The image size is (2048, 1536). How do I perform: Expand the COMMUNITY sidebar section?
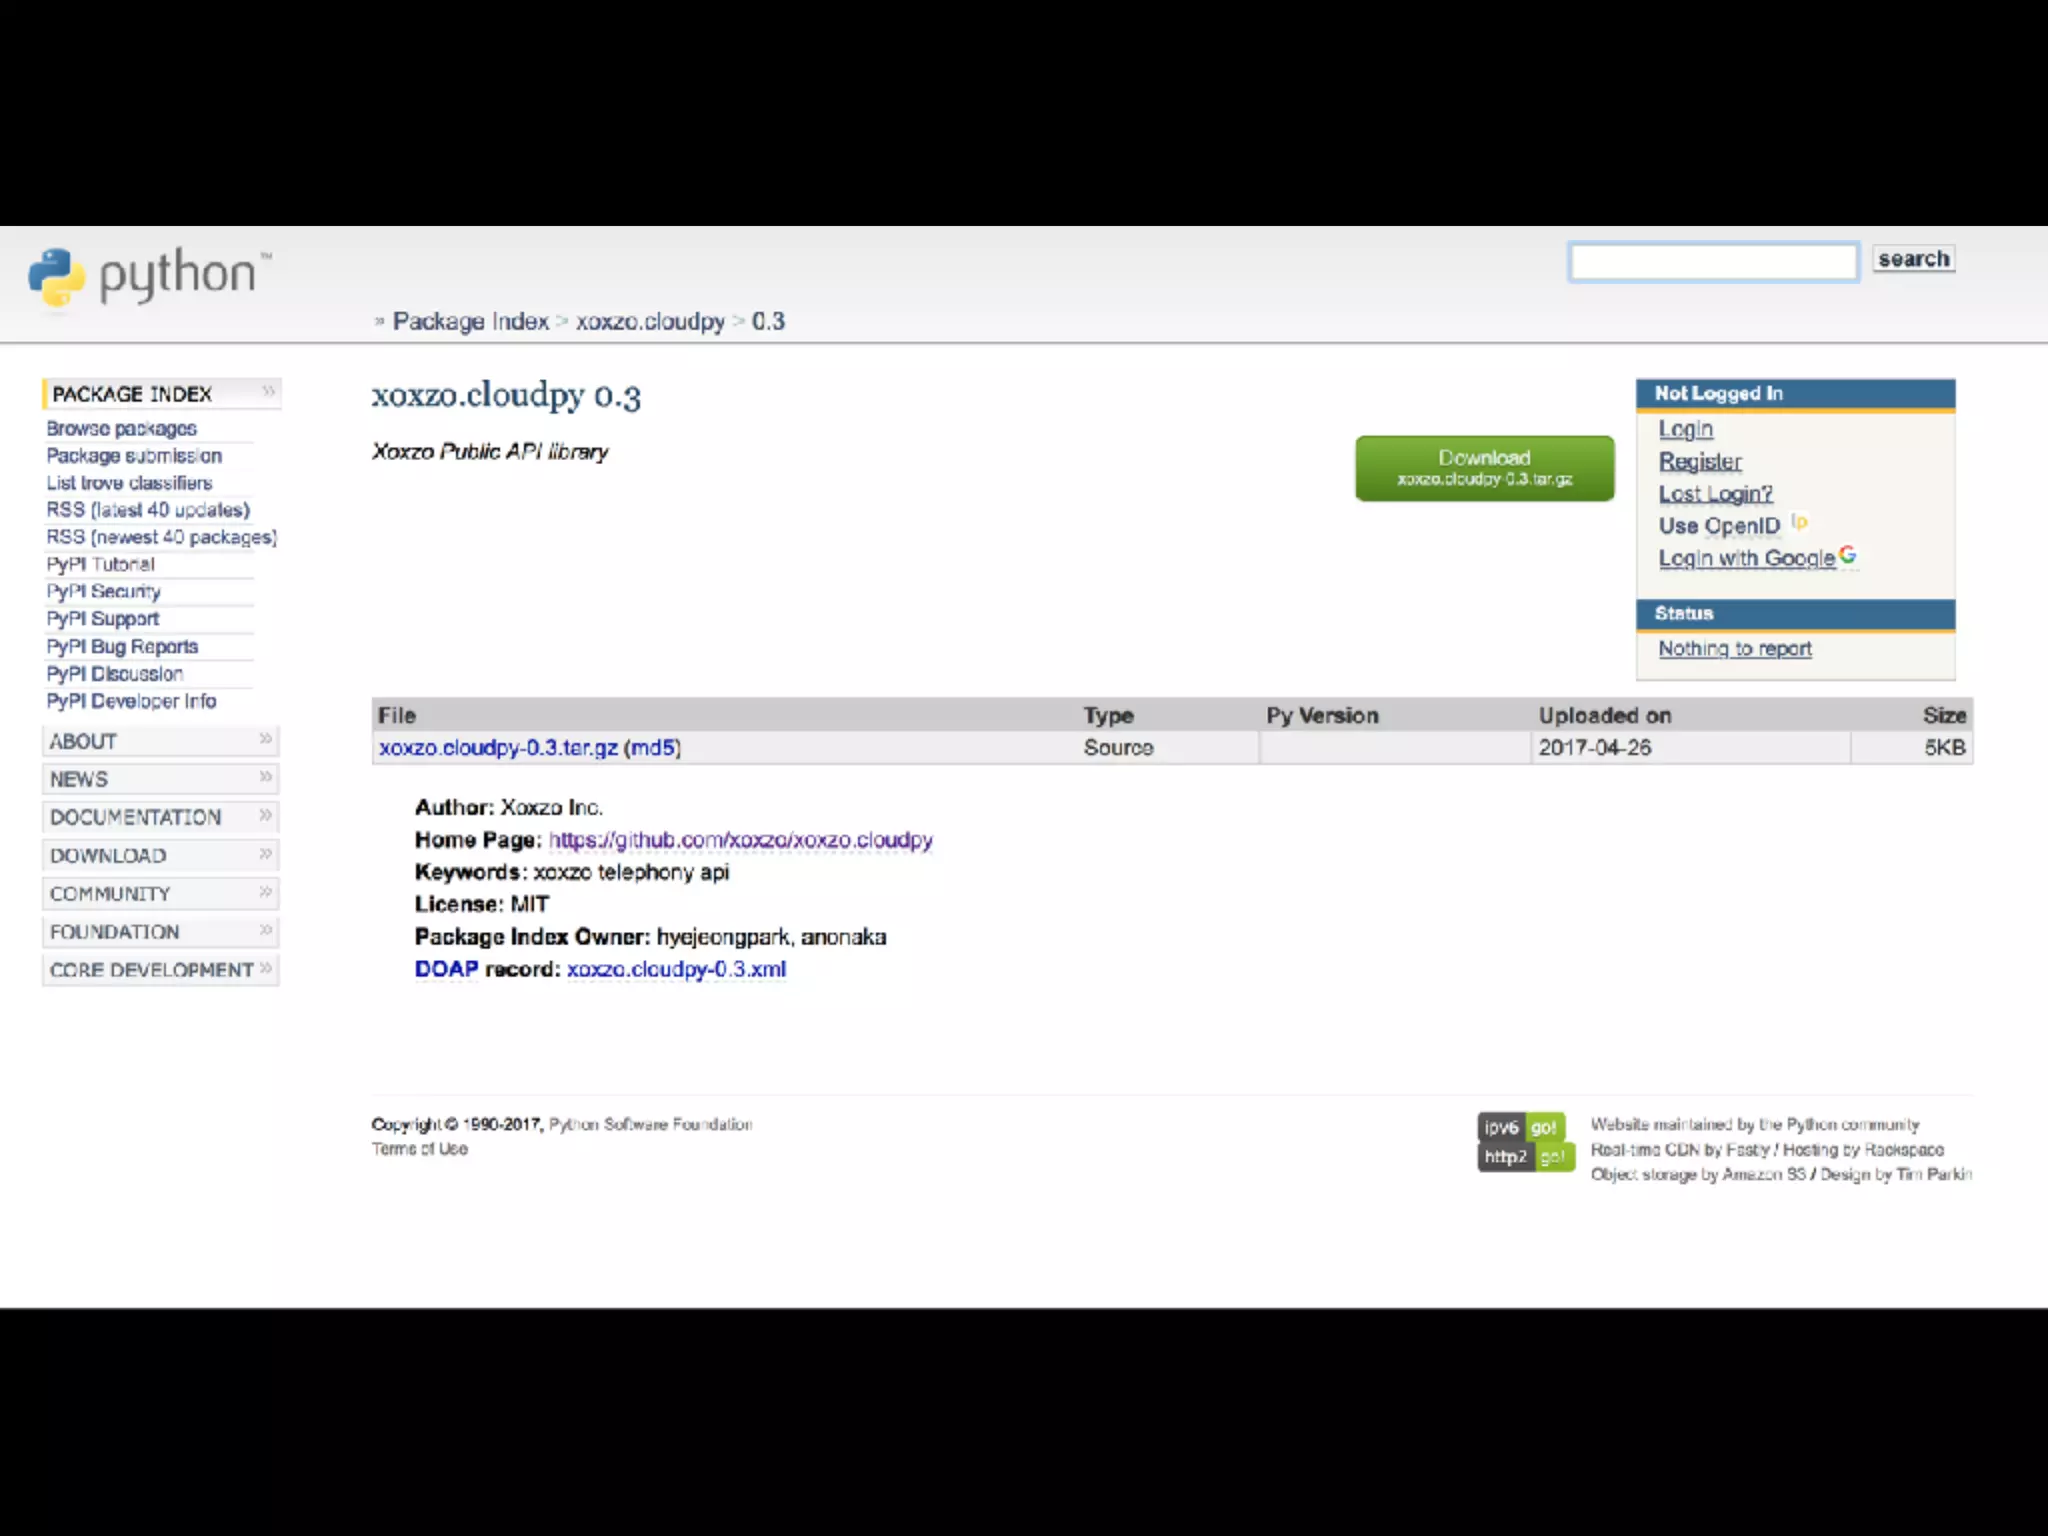tap(160, 893)
